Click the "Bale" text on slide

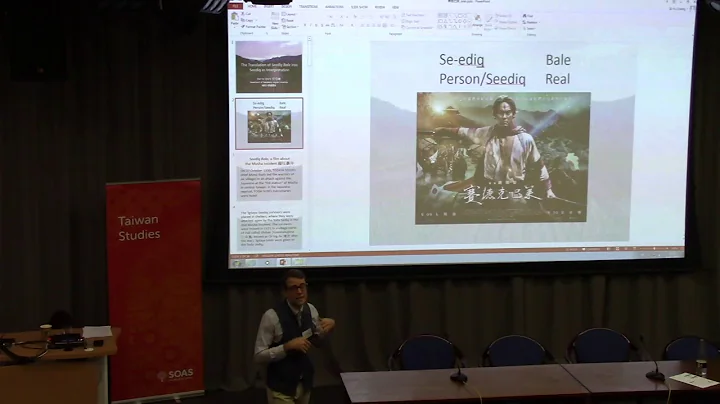point(558,60)
